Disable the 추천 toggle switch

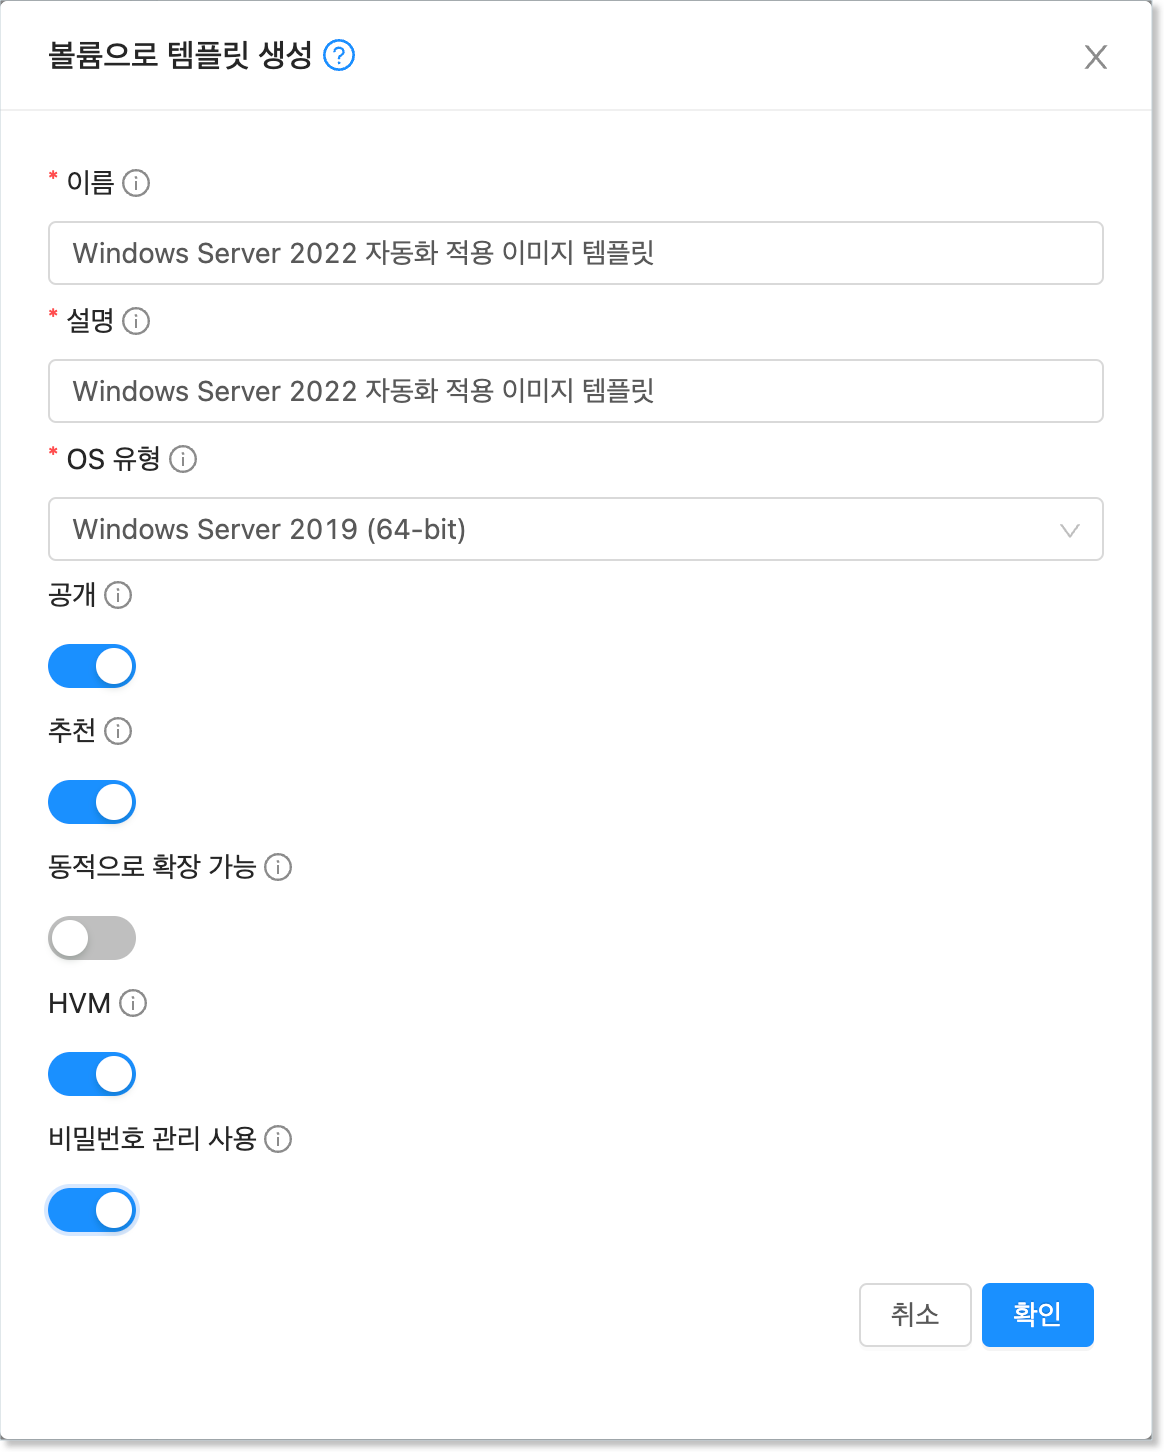tap(92, 802)
